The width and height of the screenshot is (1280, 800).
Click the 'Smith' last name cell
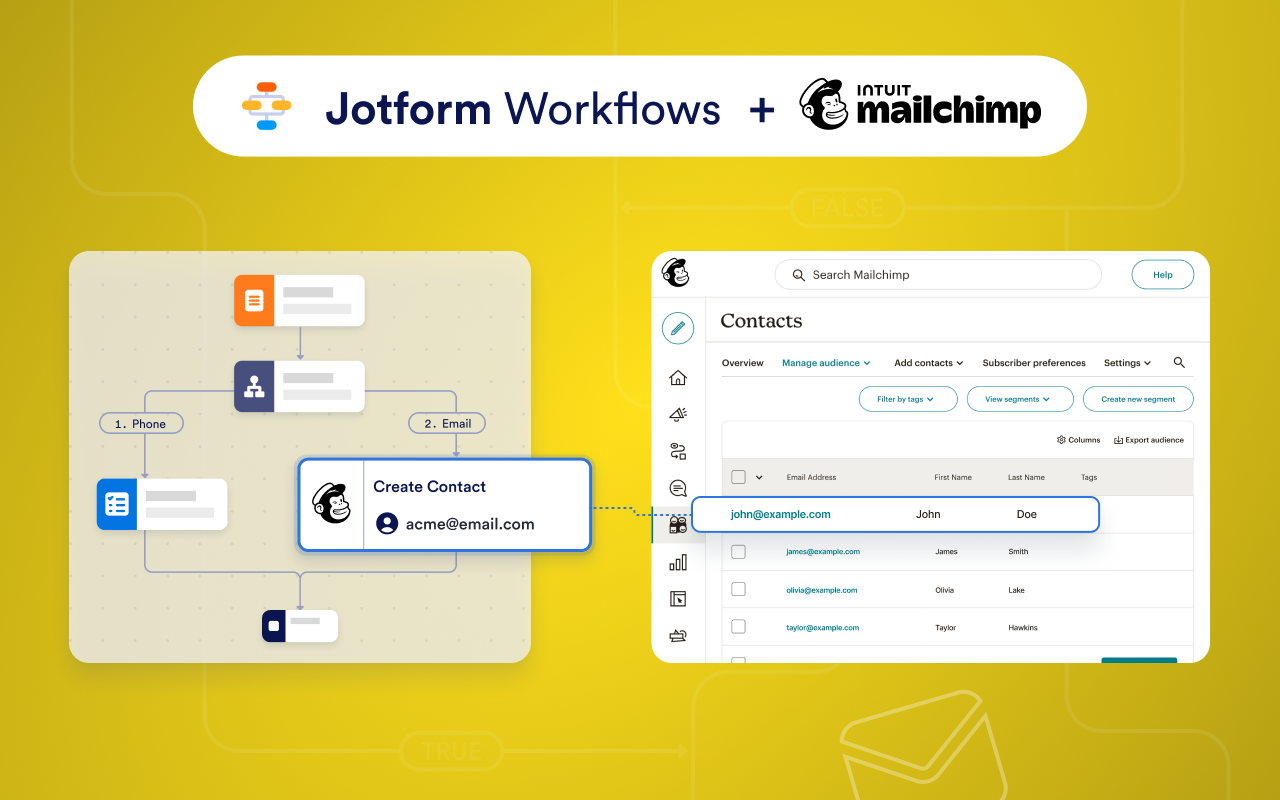point(1018,552)
